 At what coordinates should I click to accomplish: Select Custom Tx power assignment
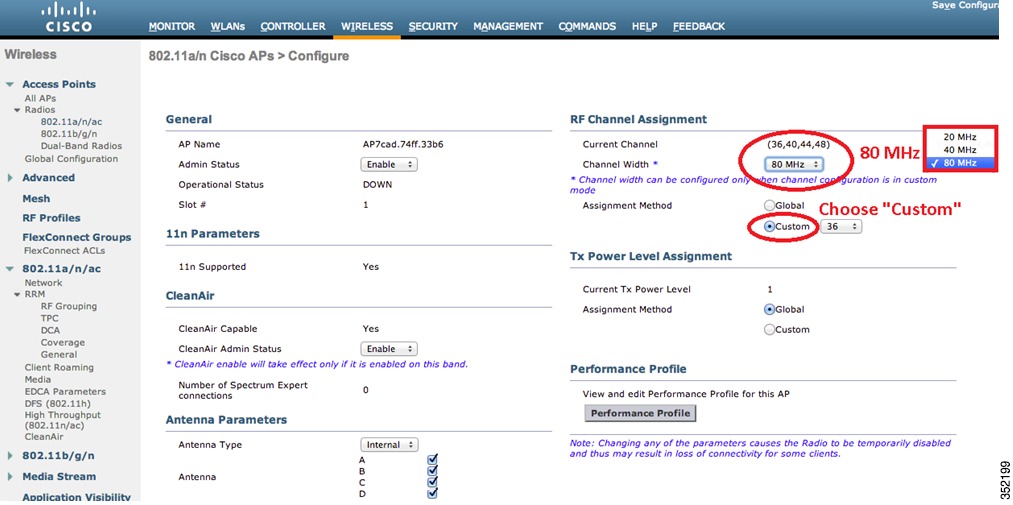pyautogui.click(x=769, y=329)
